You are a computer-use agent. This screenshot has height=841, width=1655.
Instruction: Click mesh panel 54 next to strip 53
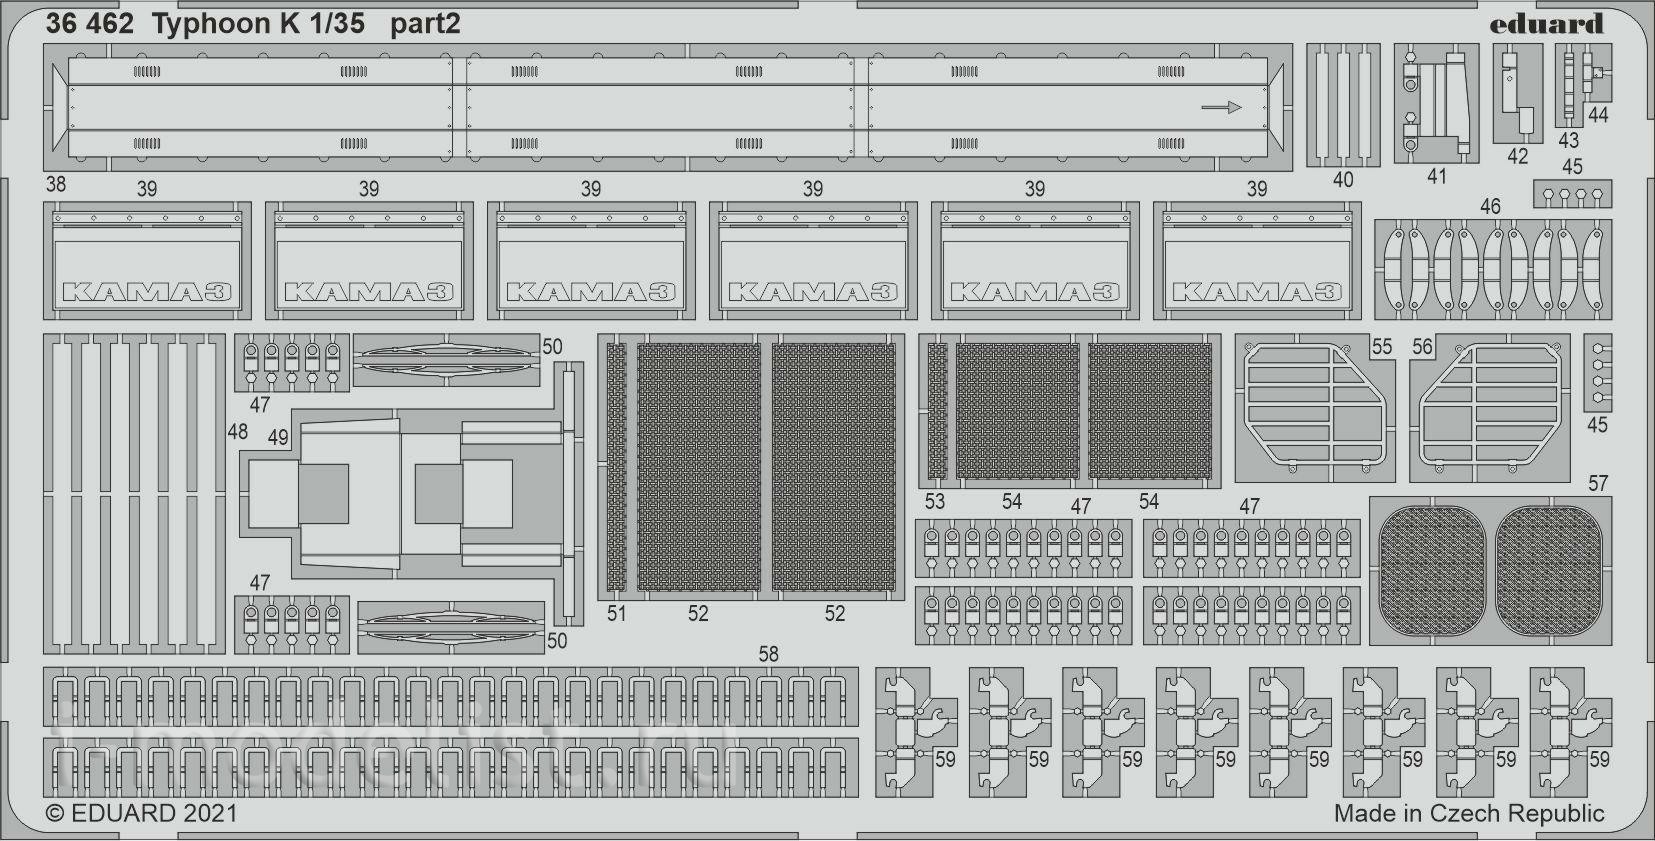(1017, 411)
